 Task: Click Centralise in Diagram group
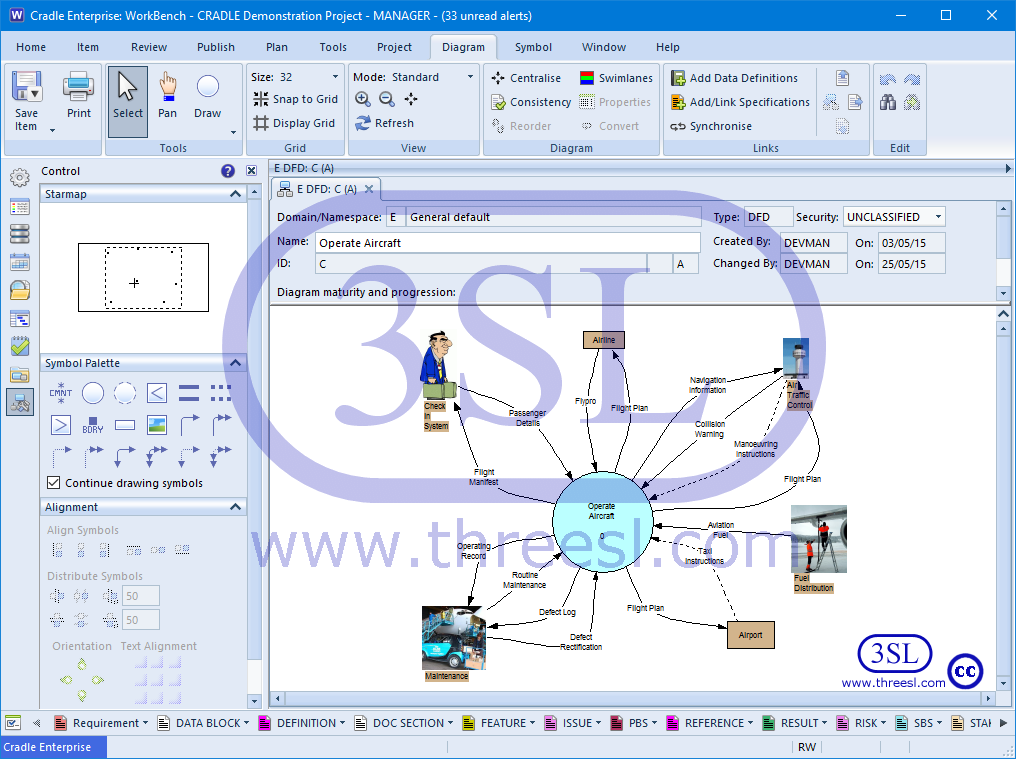click(526, 78)
